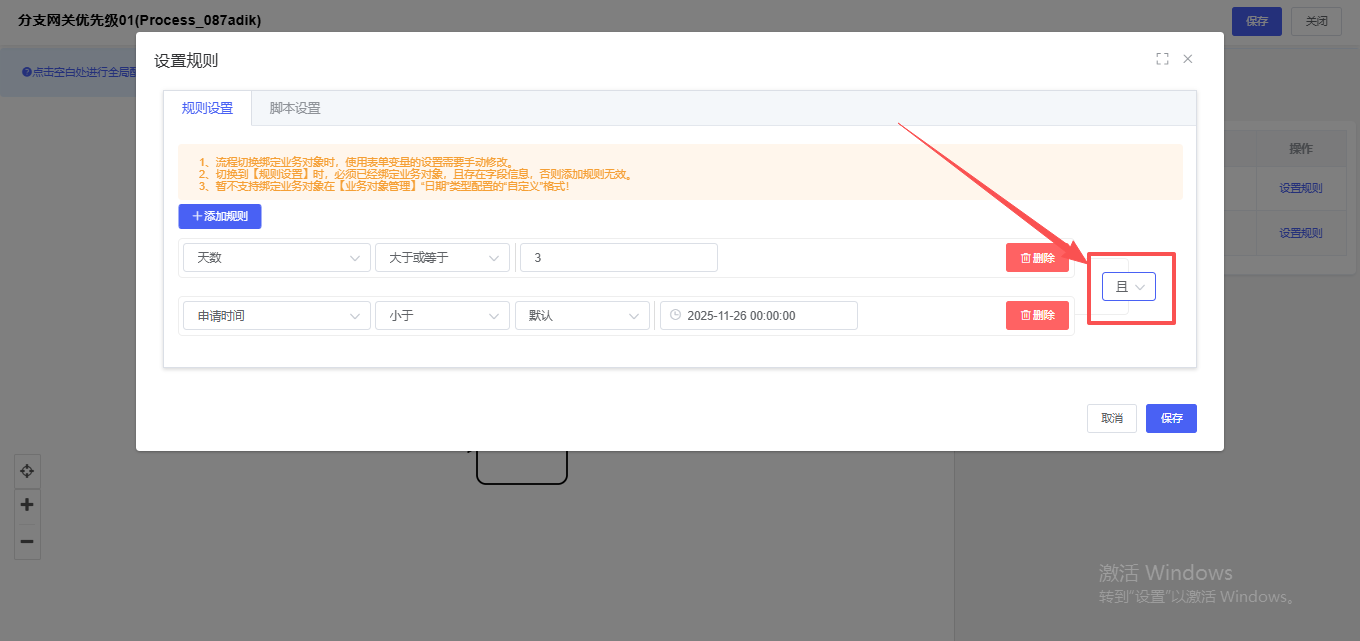Switch to the 脚本设置 tab
The image size is (1360, 641).
click(295, 108)
